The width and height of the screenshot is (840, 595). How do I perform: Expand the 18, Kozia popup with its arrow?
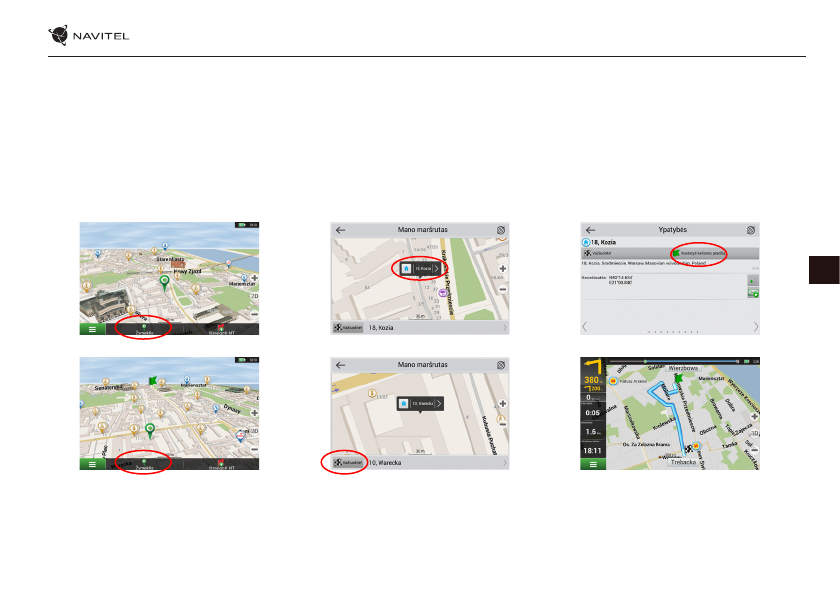pos(437,268)
